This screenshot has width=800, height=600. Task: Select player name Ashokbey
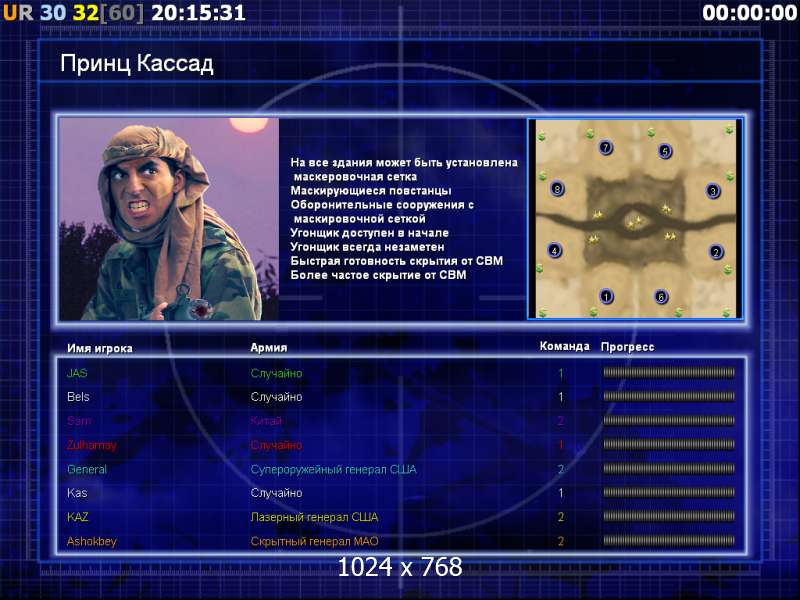coord(92,541)
